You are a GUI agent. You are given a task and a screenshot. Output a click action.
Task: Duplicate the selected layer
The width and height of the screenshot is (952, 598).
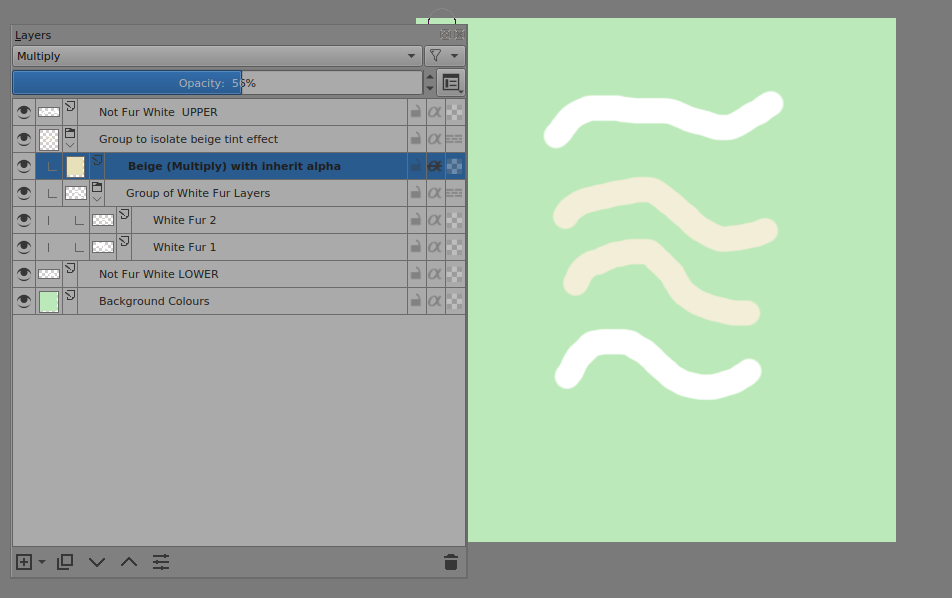tap(65, 562)
